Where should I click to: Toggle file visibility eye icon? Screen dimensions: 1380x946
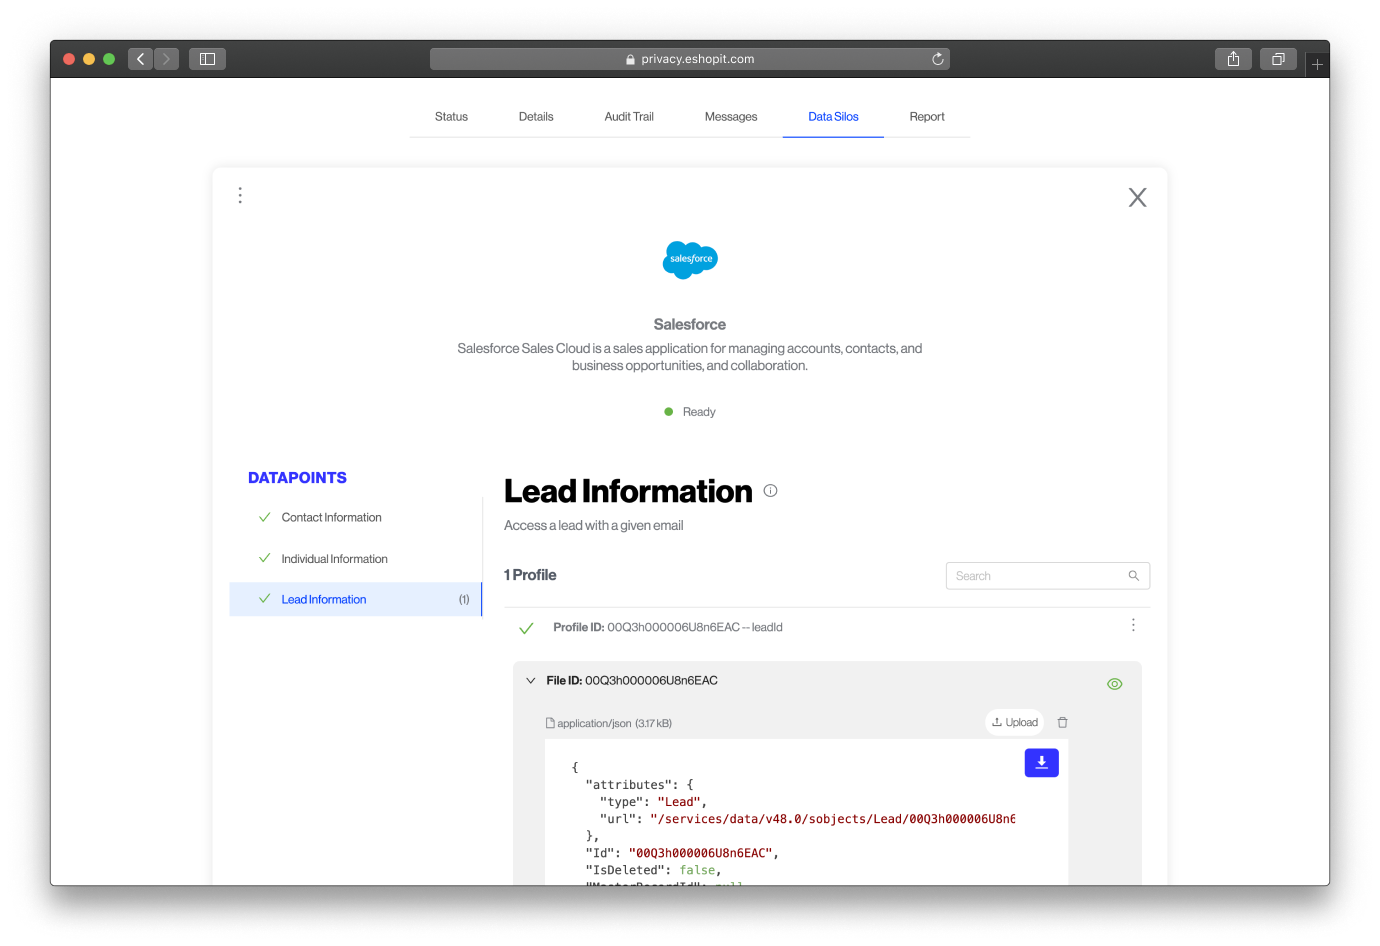[1115, 684]
